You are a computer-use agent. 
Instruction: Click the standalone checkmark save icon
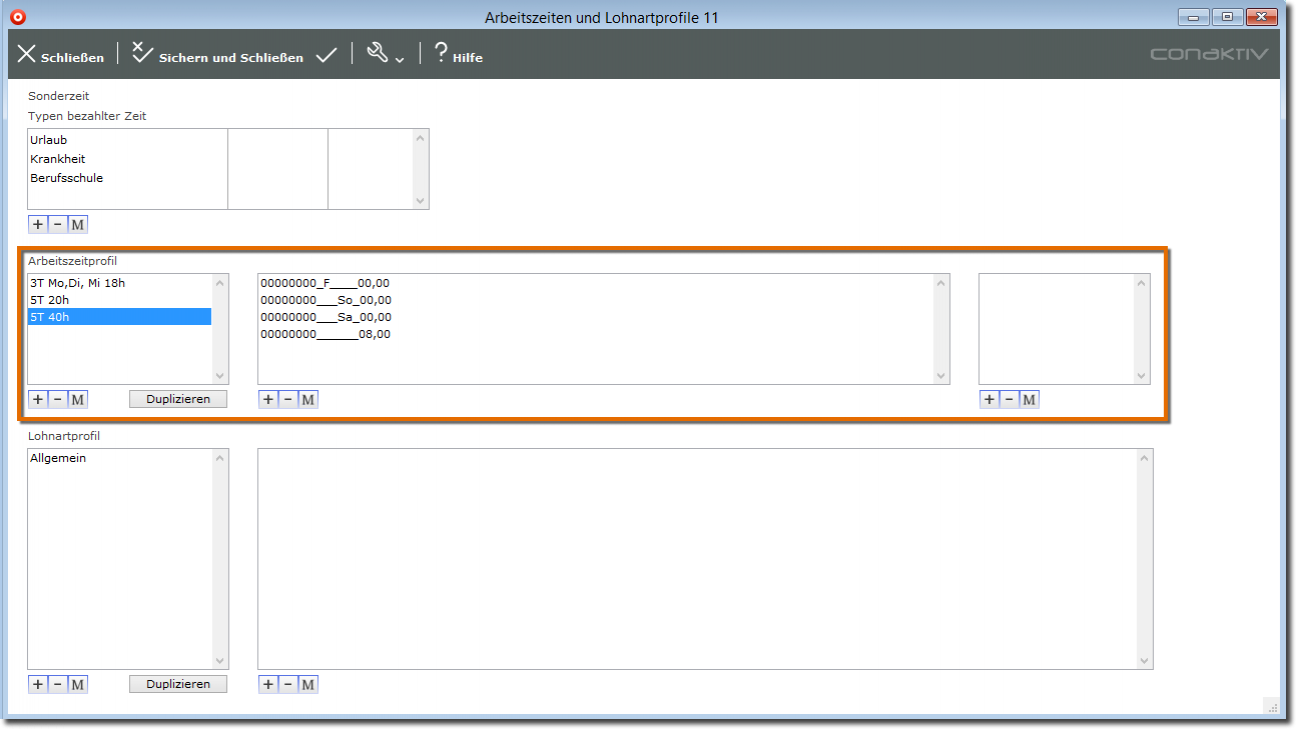pos(326,56)
